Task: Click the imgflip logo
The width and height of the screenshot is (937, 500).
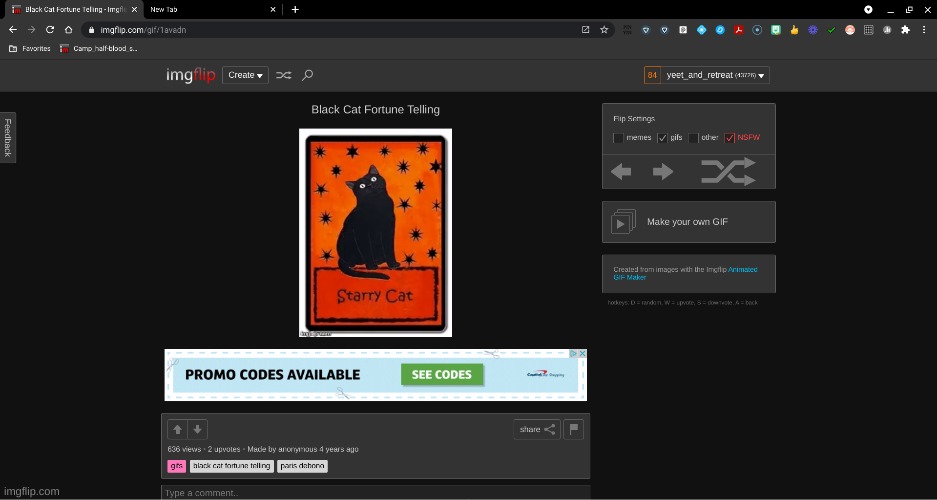Action: pyautogui.click(x=191, y=75)
